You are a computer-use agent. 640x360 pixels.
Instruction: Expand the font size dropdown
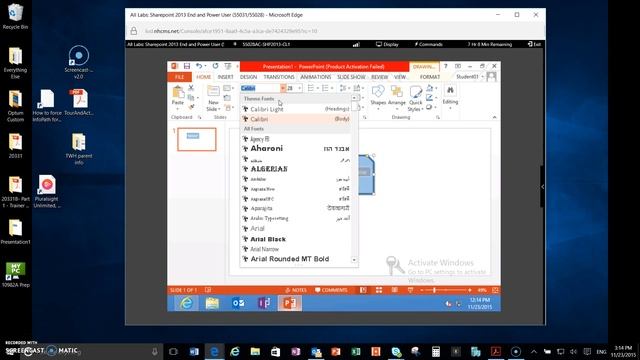(x=300, y=88)
